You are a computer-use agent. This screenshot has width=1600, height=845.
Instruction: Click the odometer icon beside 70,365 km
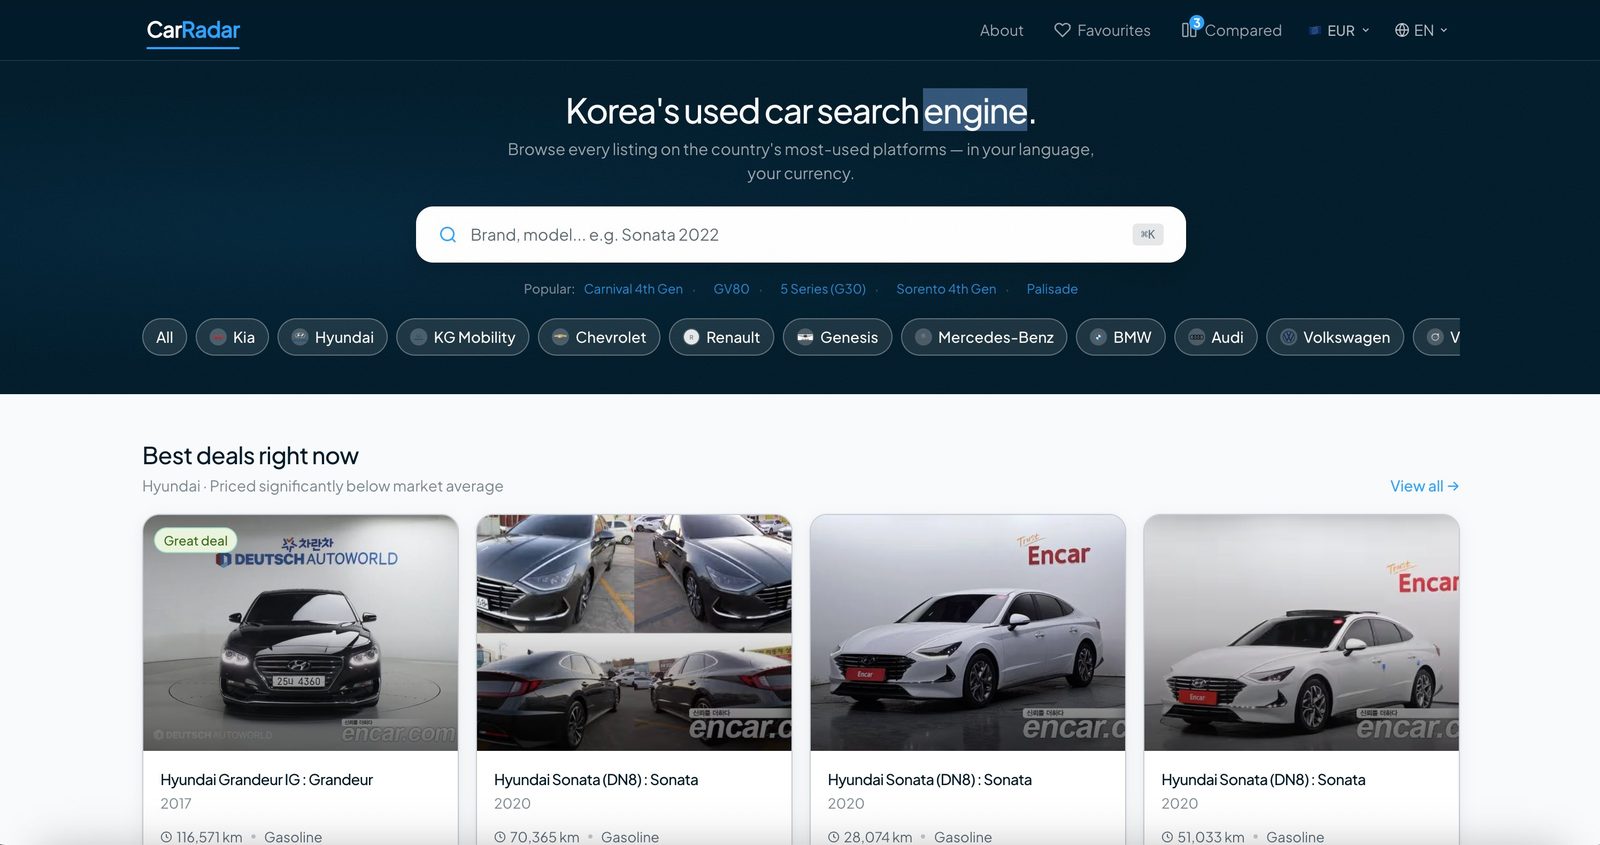point(500,837)
